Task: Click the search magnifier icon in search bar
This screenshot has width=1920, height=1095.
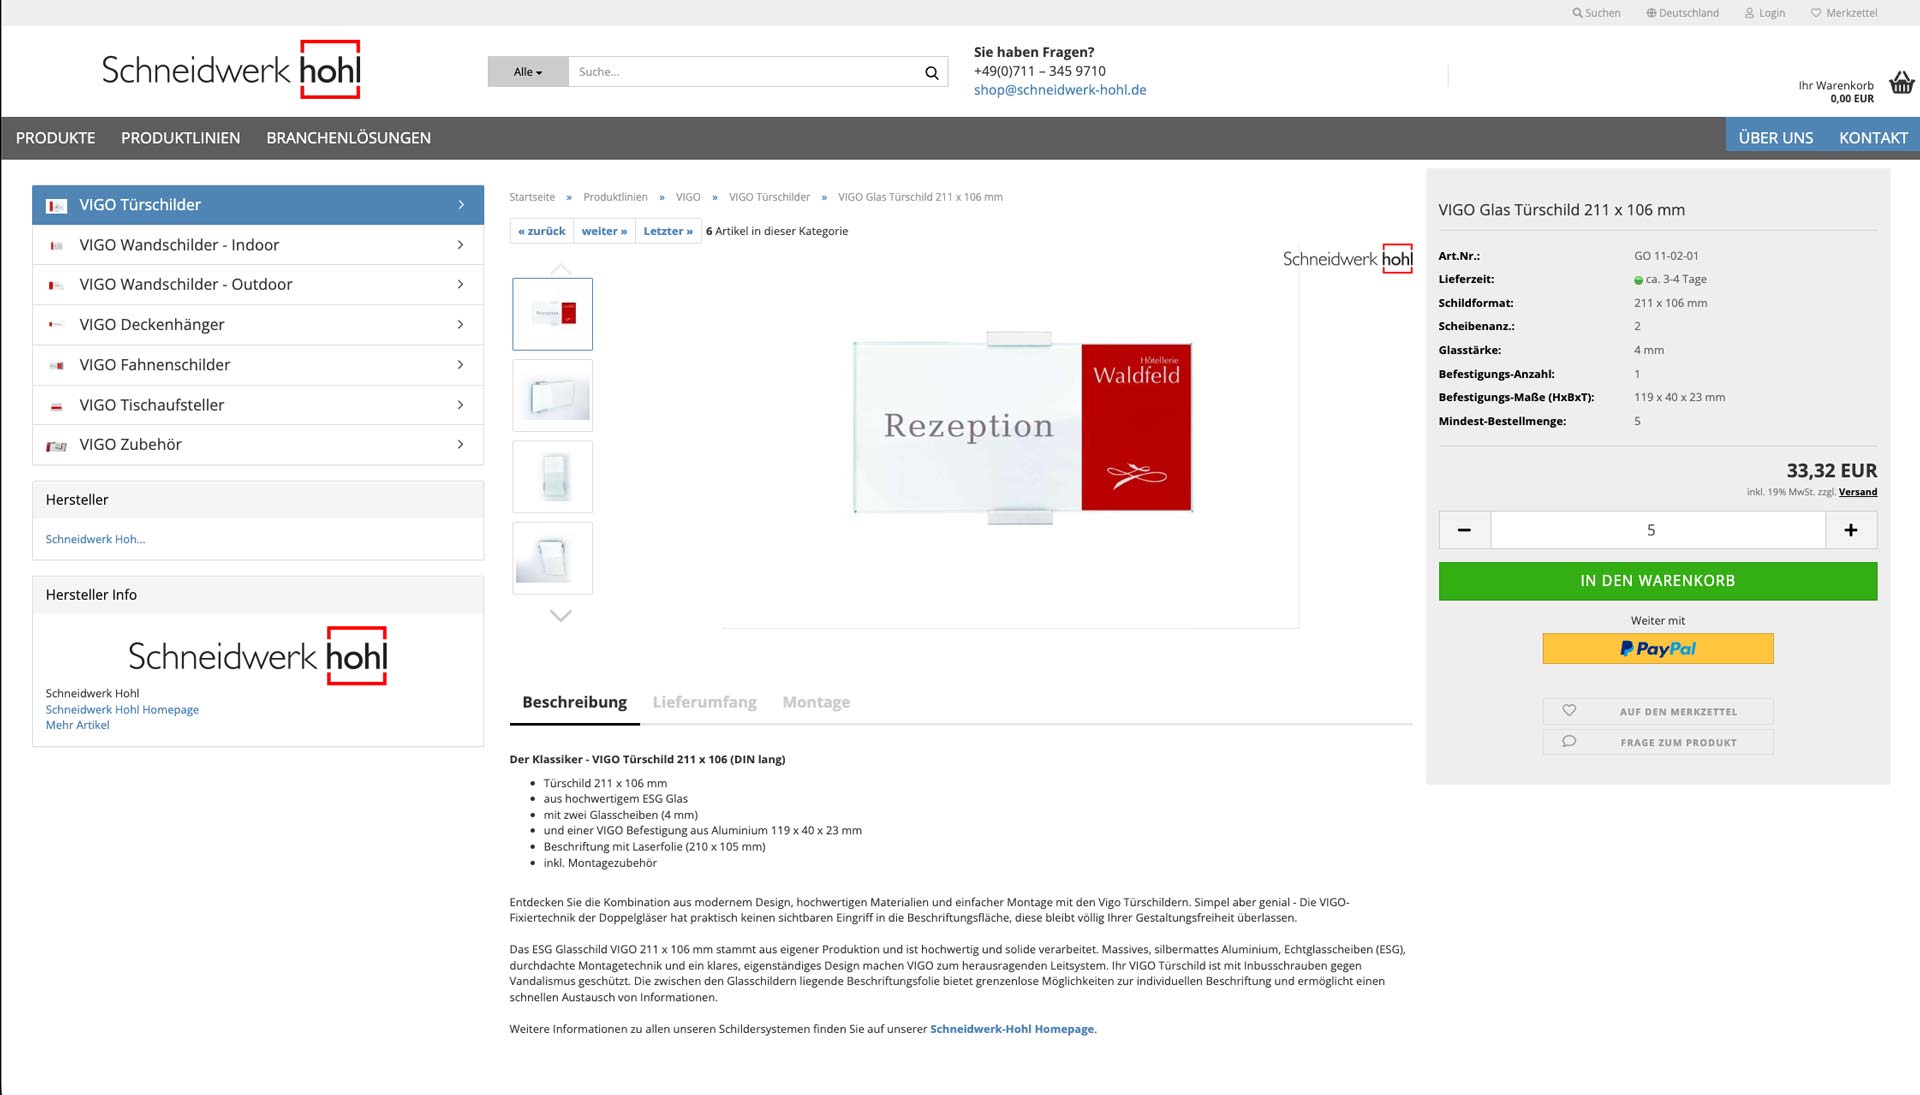Action: pos(931,72)
